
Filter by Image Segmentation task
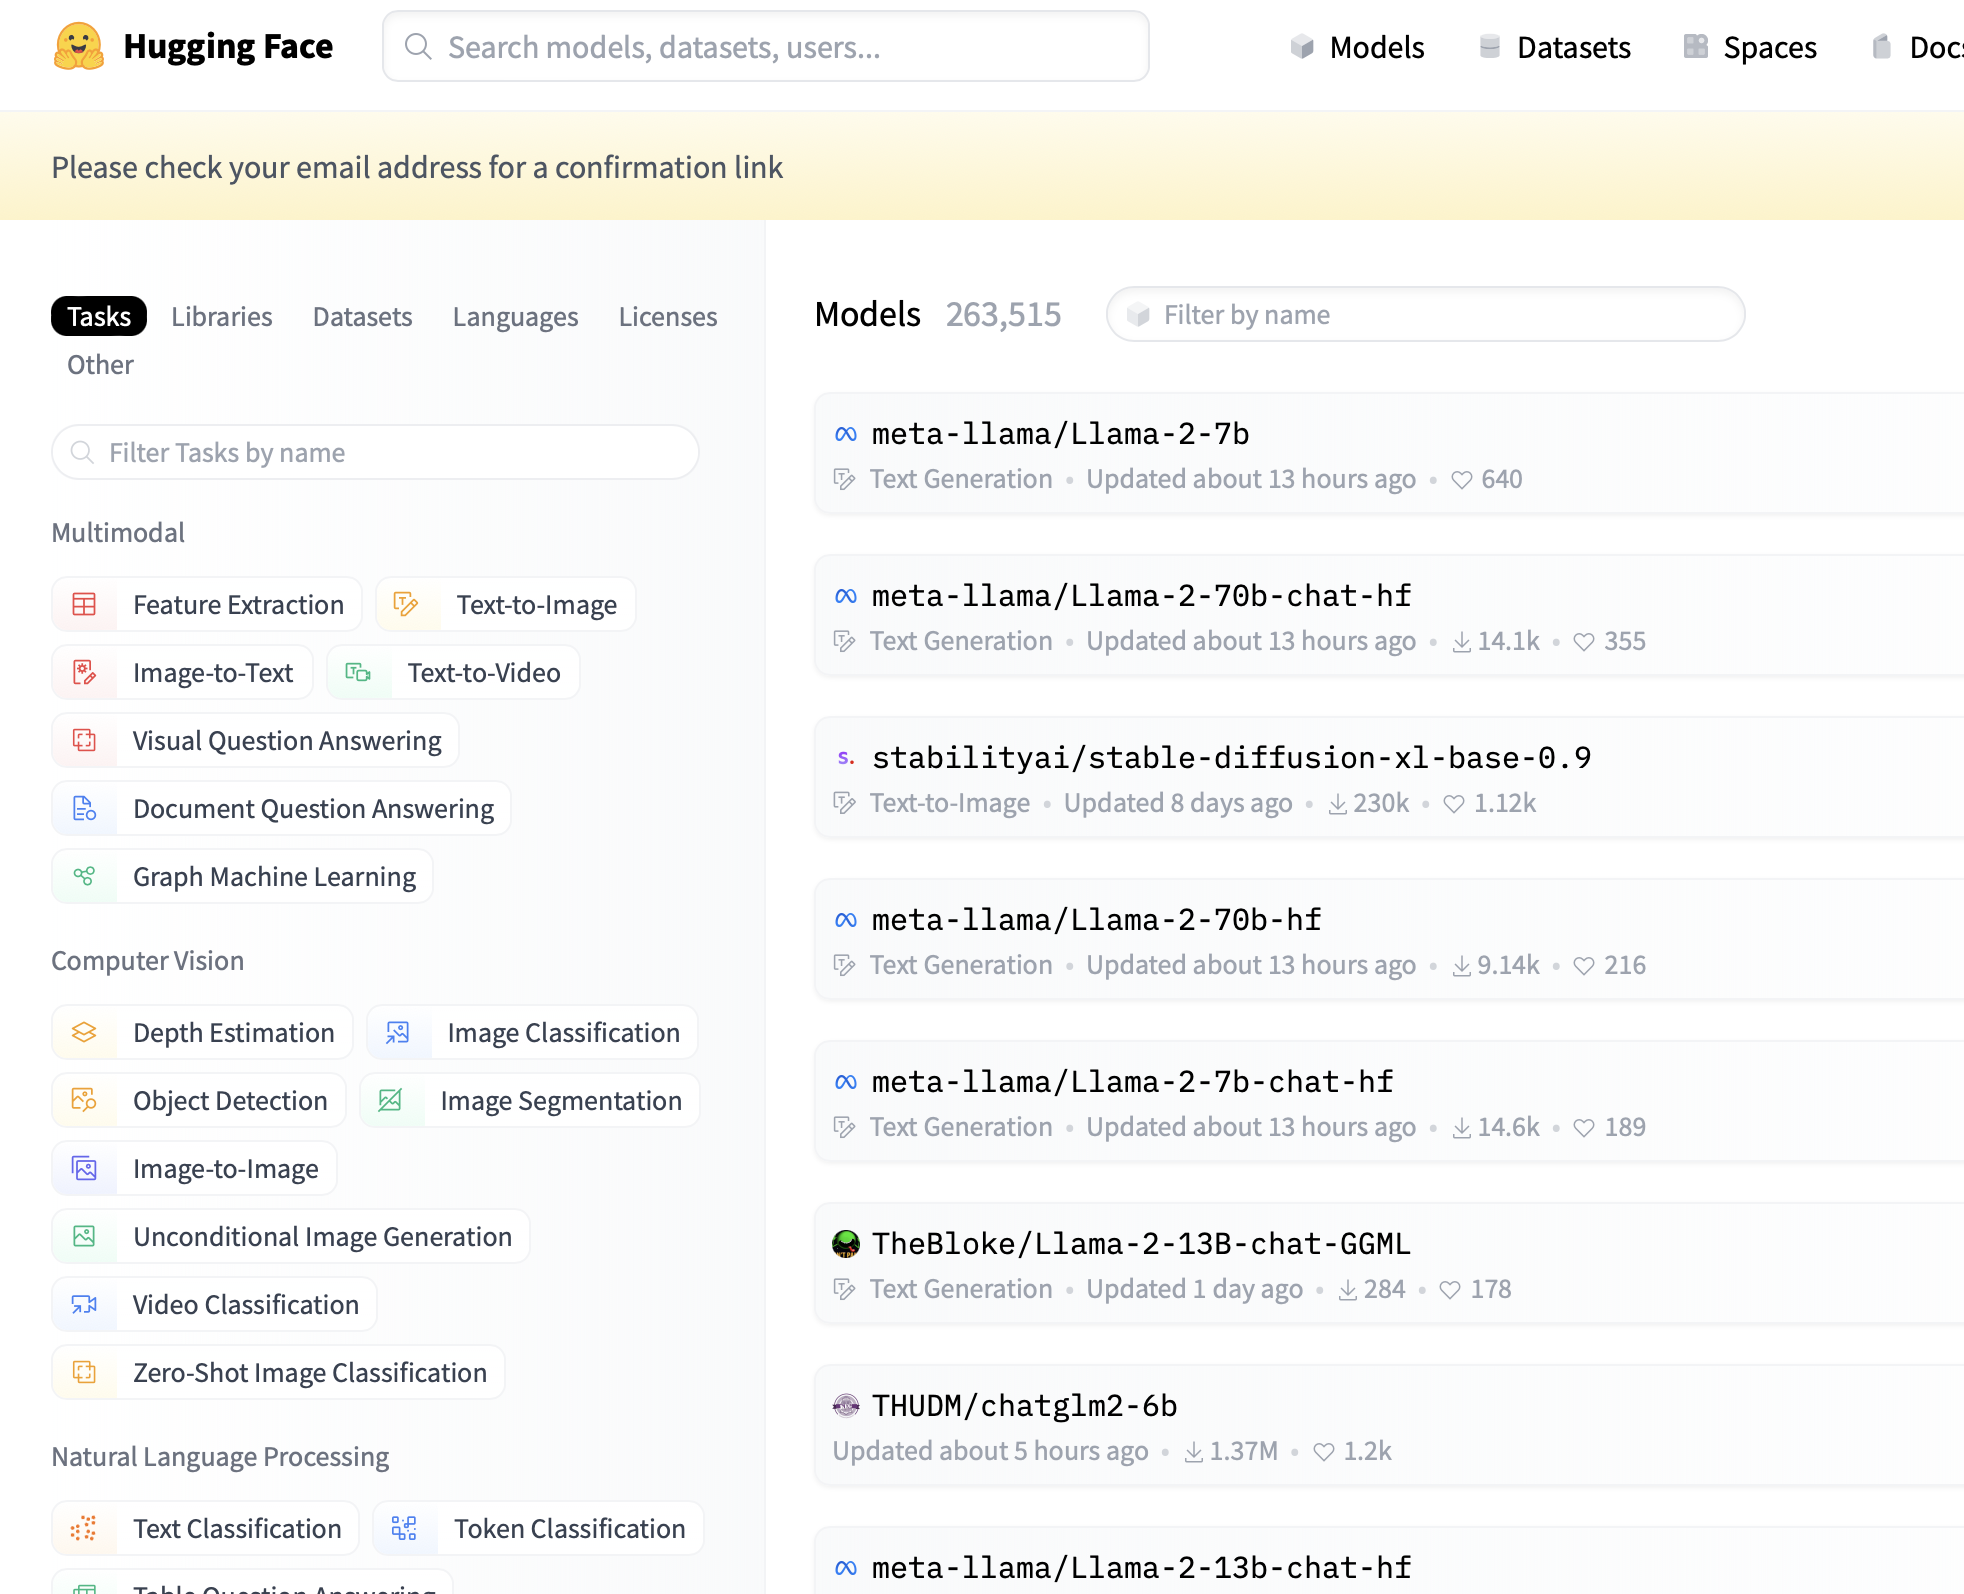pyautogui.click(x=530, y=1101)
